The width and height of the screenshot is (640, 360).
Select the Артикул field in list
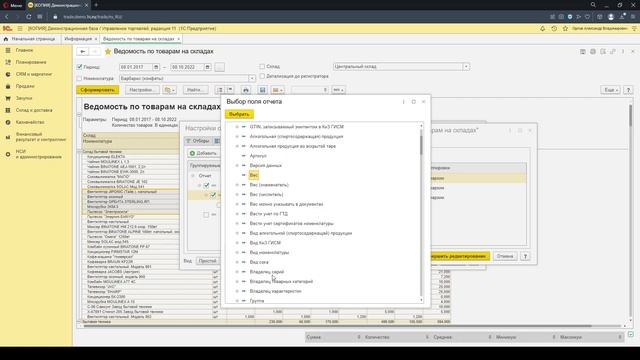click(x=258, y=156)
